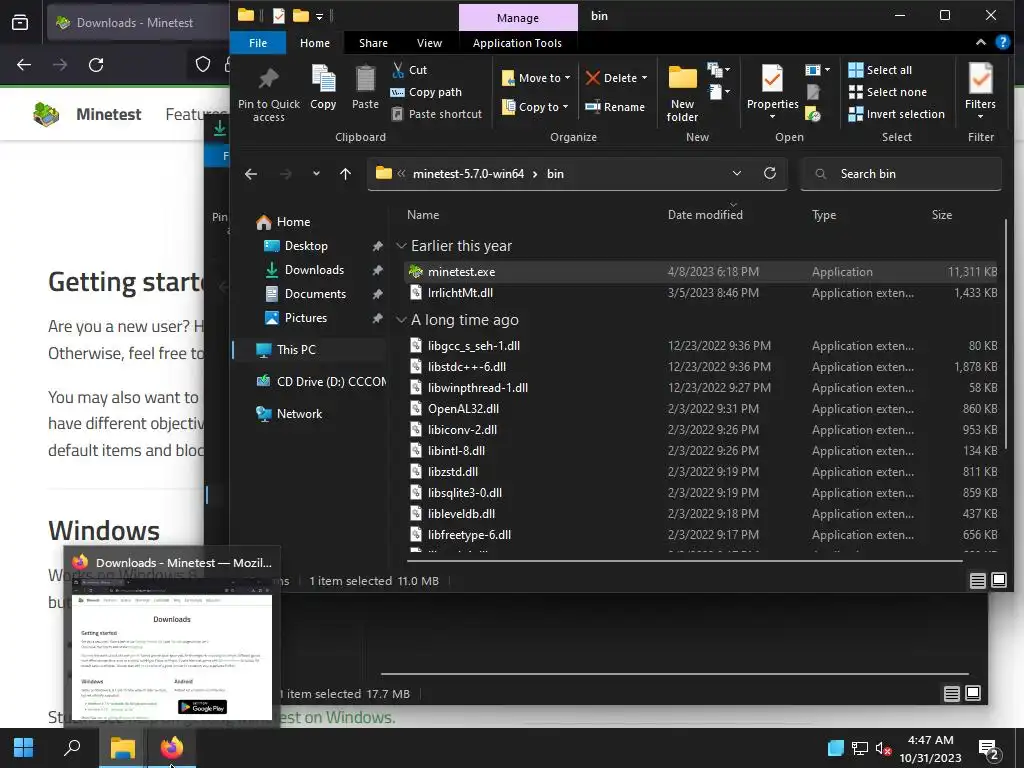Click the Manage contextual tab
The image size is (1024, 768).
pos(518,18)
